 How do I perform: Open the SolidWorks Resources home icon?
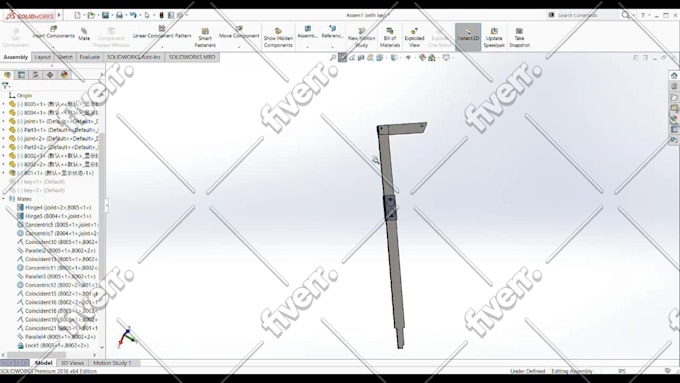(x=674, y=75)
